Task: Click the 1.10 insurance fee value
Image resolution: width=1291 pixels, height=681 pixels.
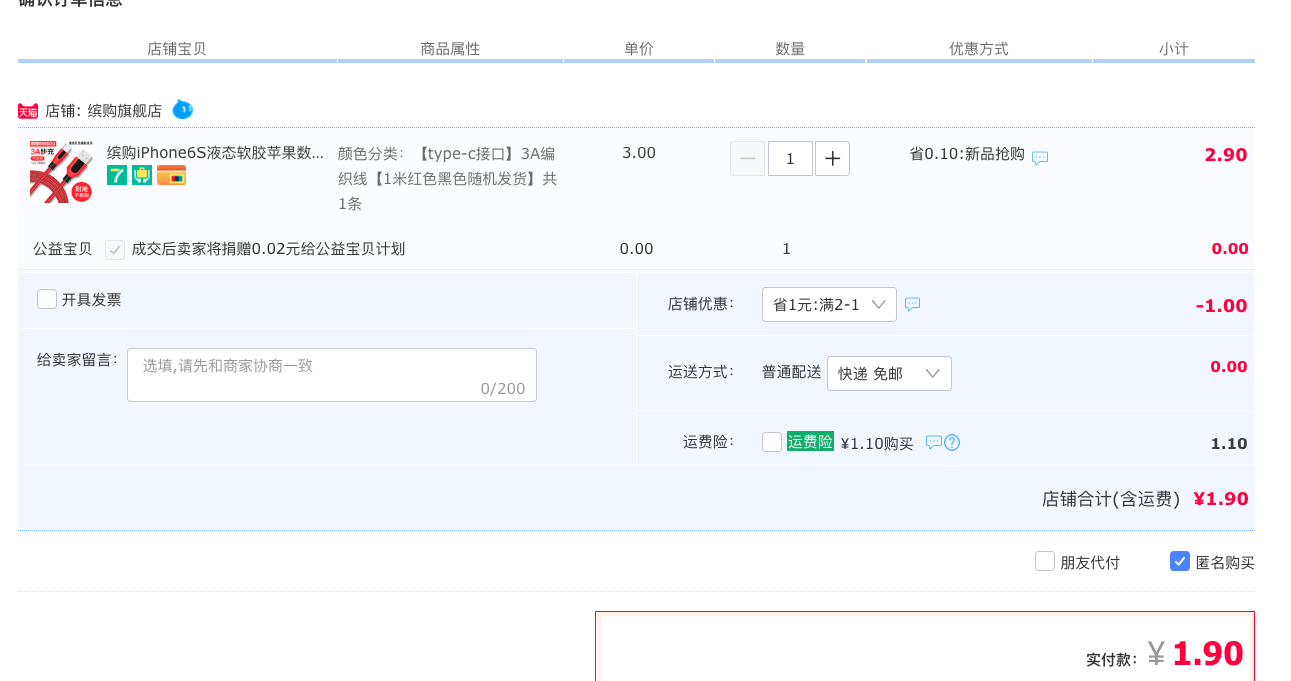Action: click(1229, 444)
